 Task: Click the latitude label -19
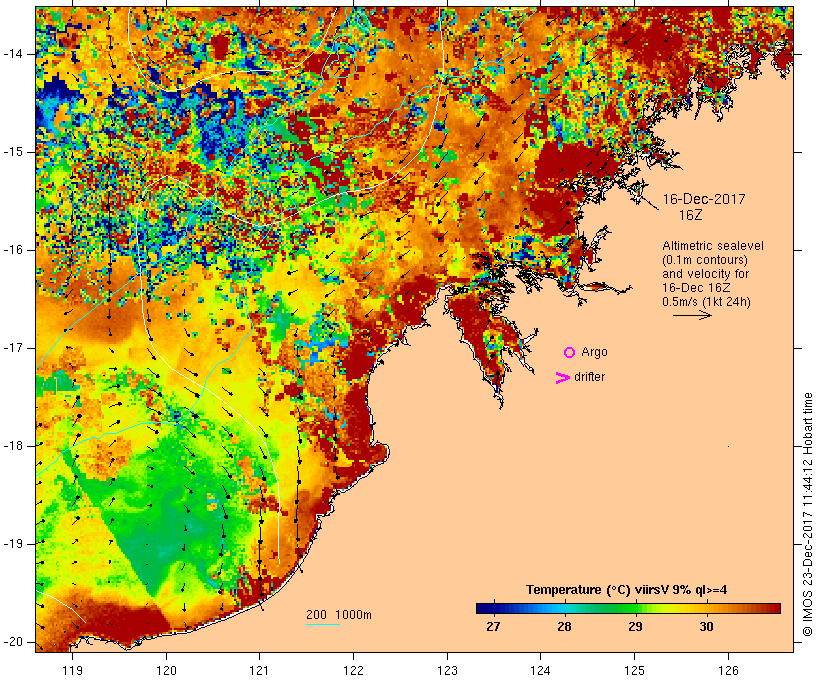pos(13,544)
